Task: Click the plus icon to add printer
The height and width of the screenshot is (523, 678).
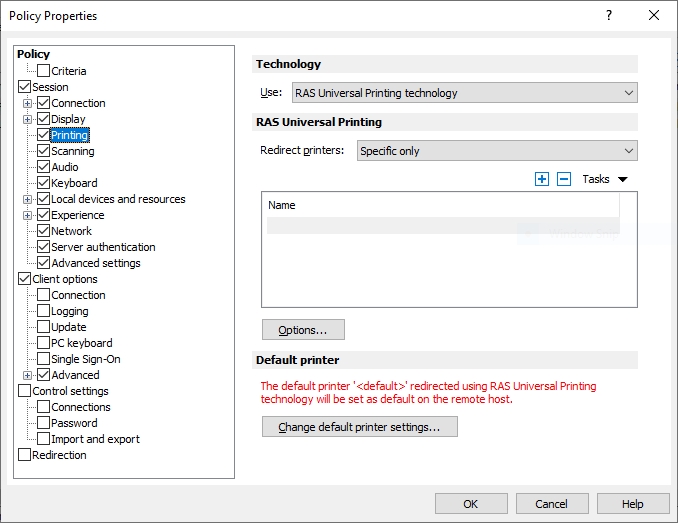Action: [x=542, y=179]
